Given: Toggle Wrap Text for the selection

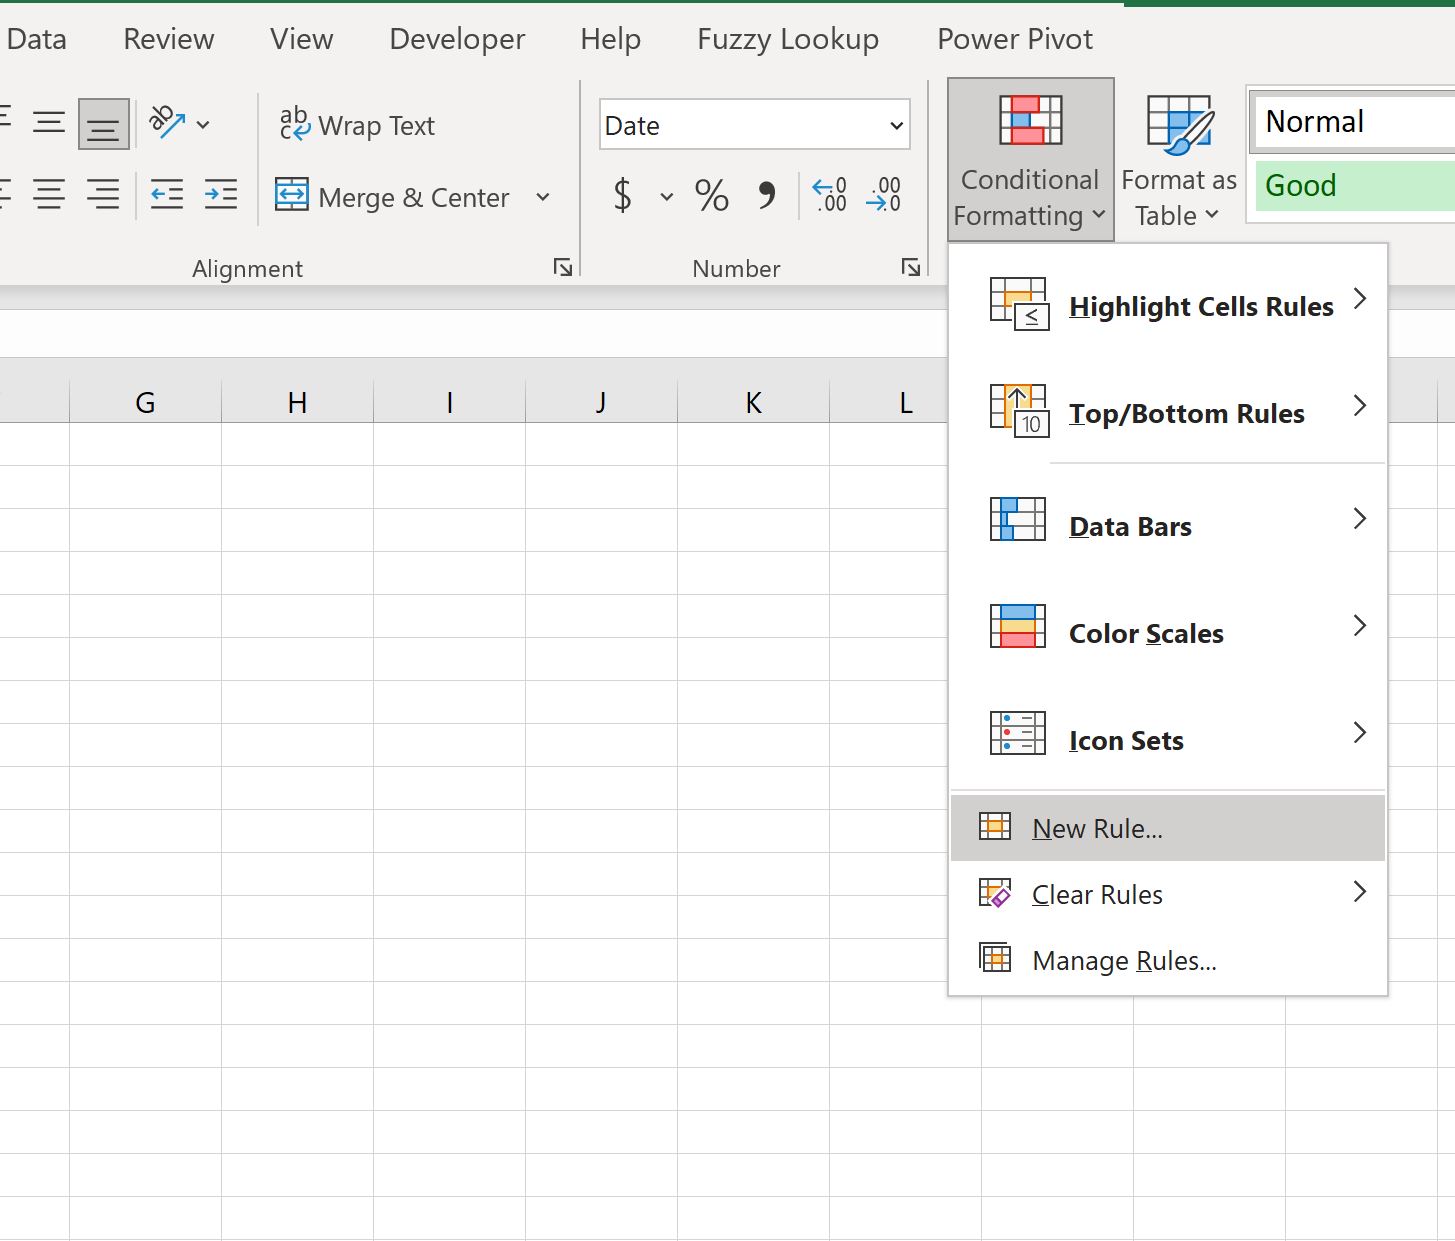Looking at the screenshot, I should point(357,125).
